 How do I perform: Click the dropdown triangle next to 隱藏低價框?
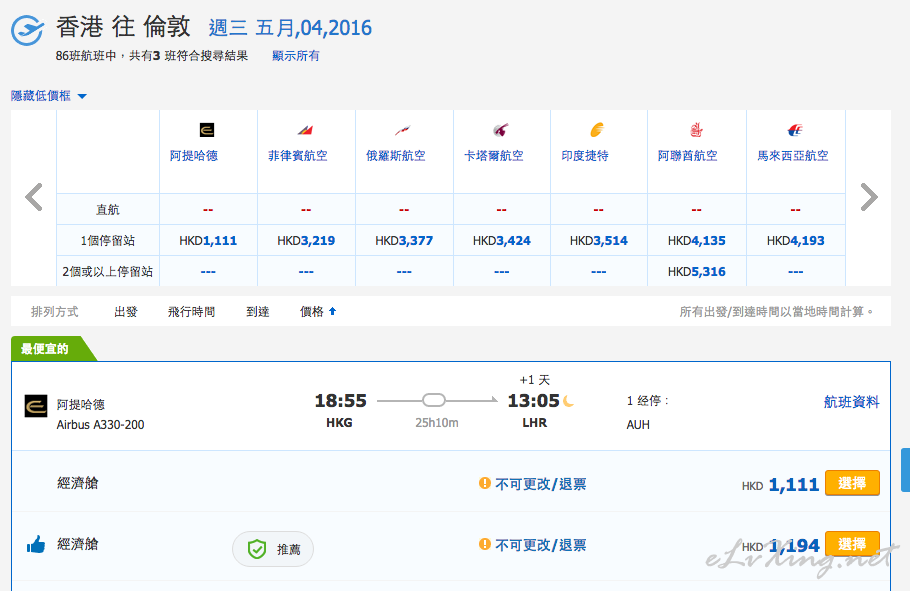[x=82, y=96]
